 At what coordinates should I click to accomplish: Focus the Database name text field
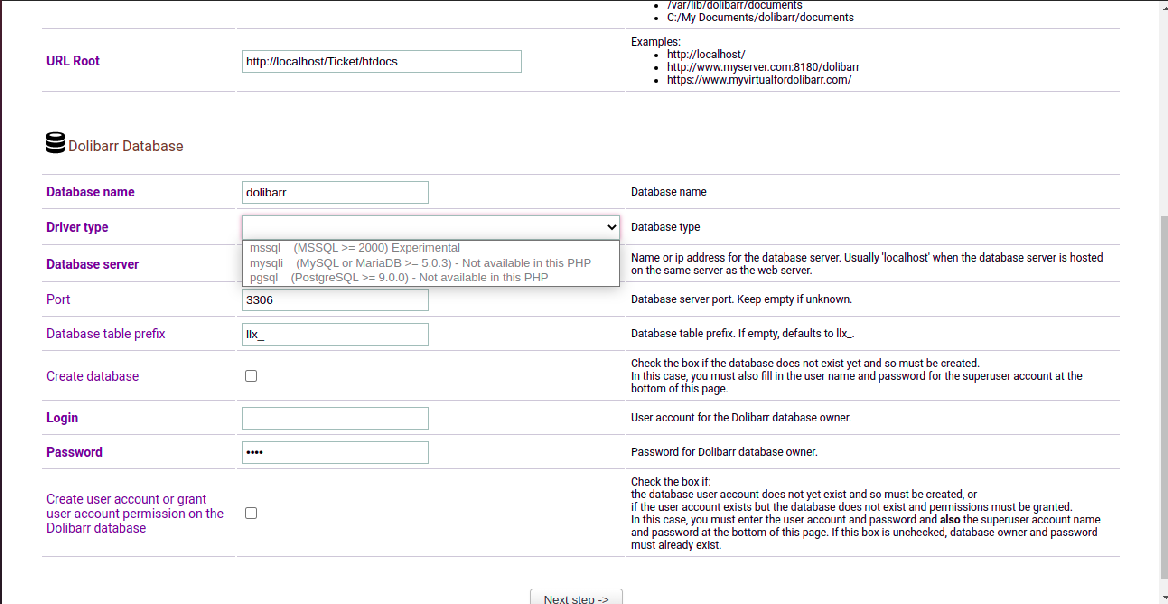pyautogui.click(x=335, y=192)
